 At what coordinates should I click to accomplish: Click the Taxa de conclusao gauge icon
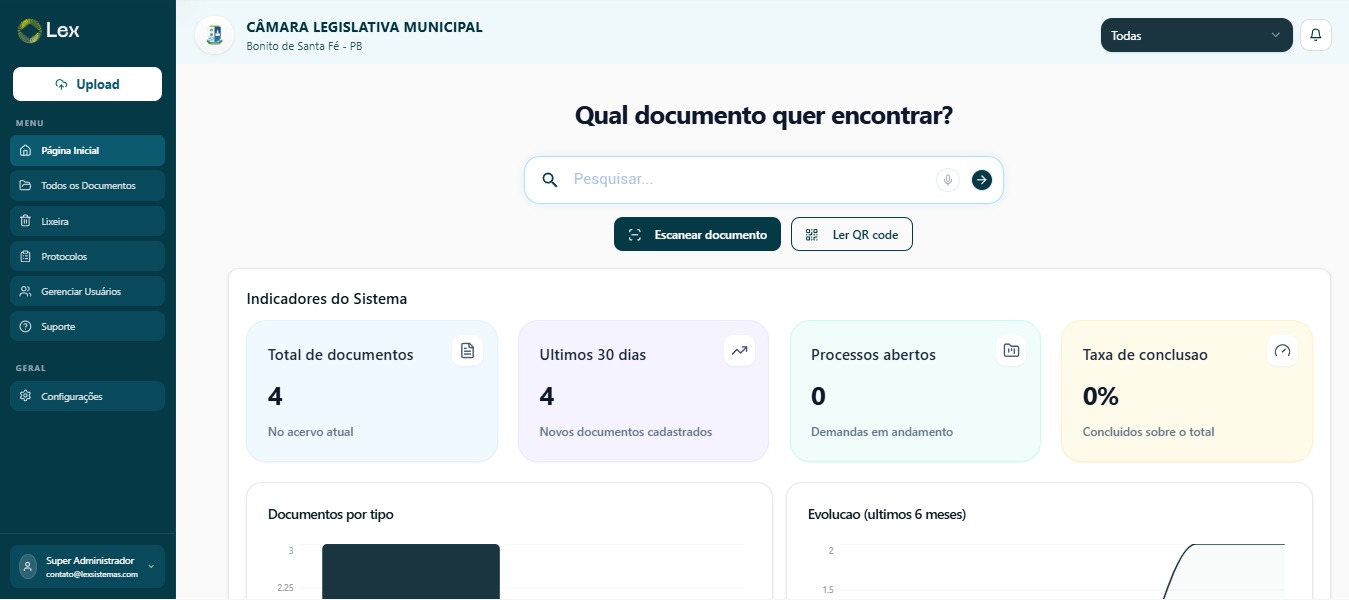pos(1283,350)
